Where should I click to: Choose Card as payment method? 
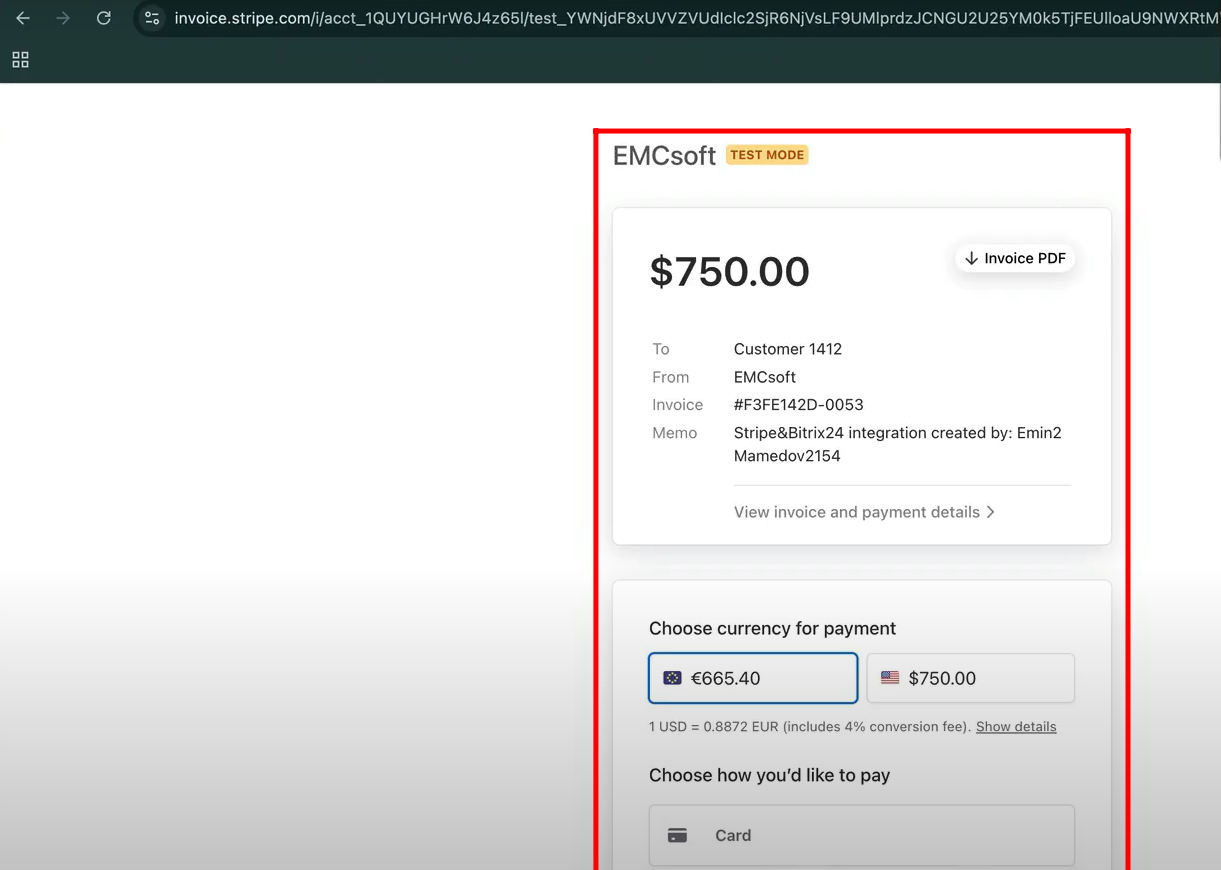(861, 835)
